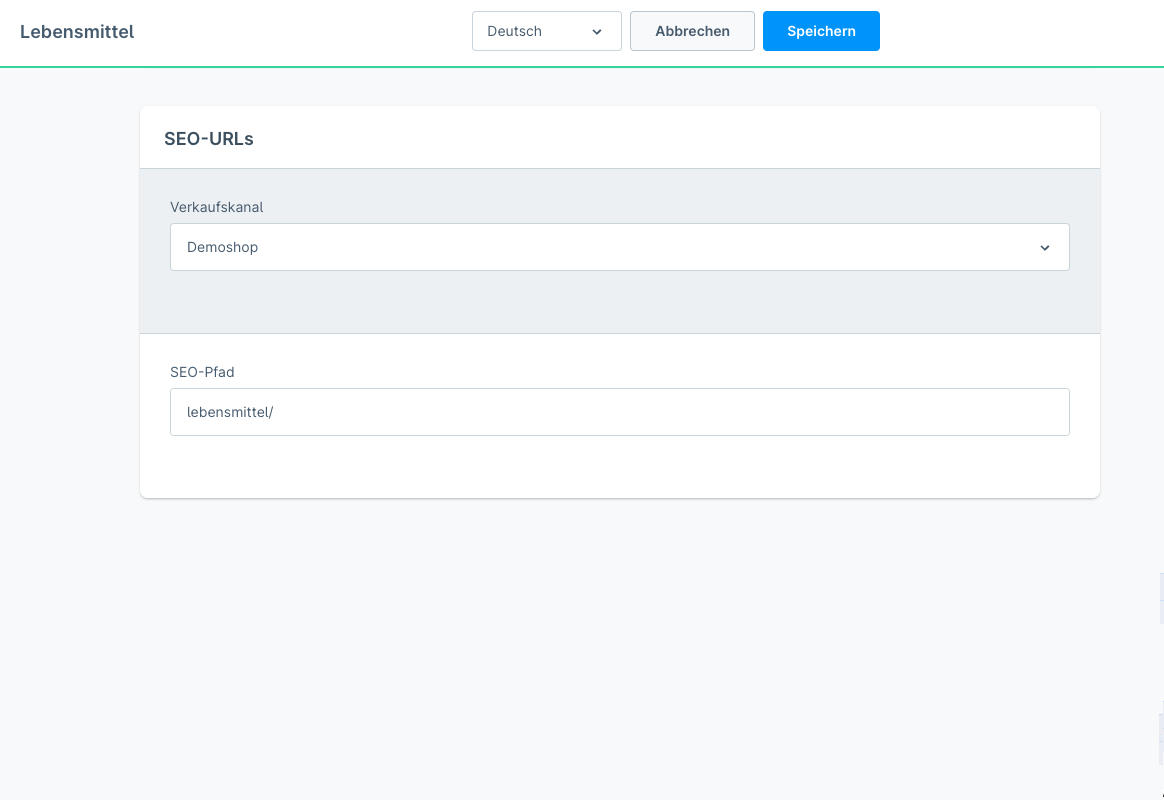Click the Abbrechen button
The image size is (1164, 800).
[x=692, y=31]
